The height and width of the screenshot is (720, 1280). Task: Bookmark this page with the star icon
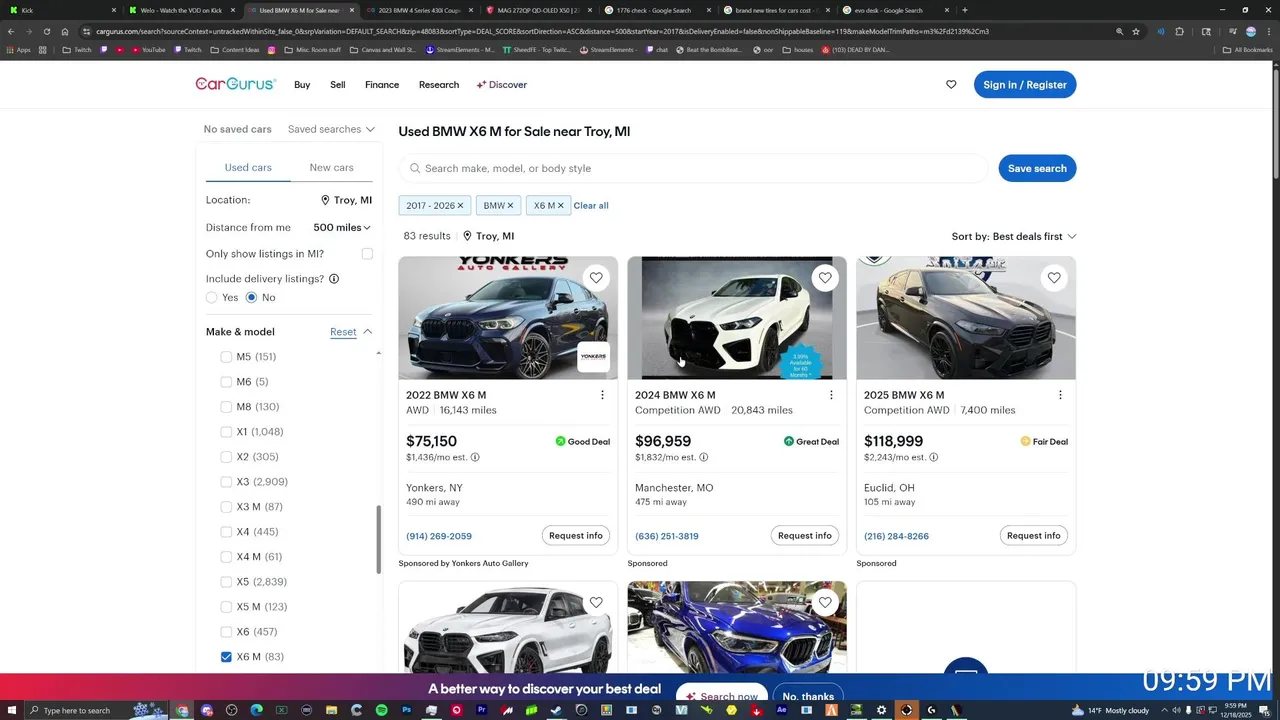[x=1136, y=31]
